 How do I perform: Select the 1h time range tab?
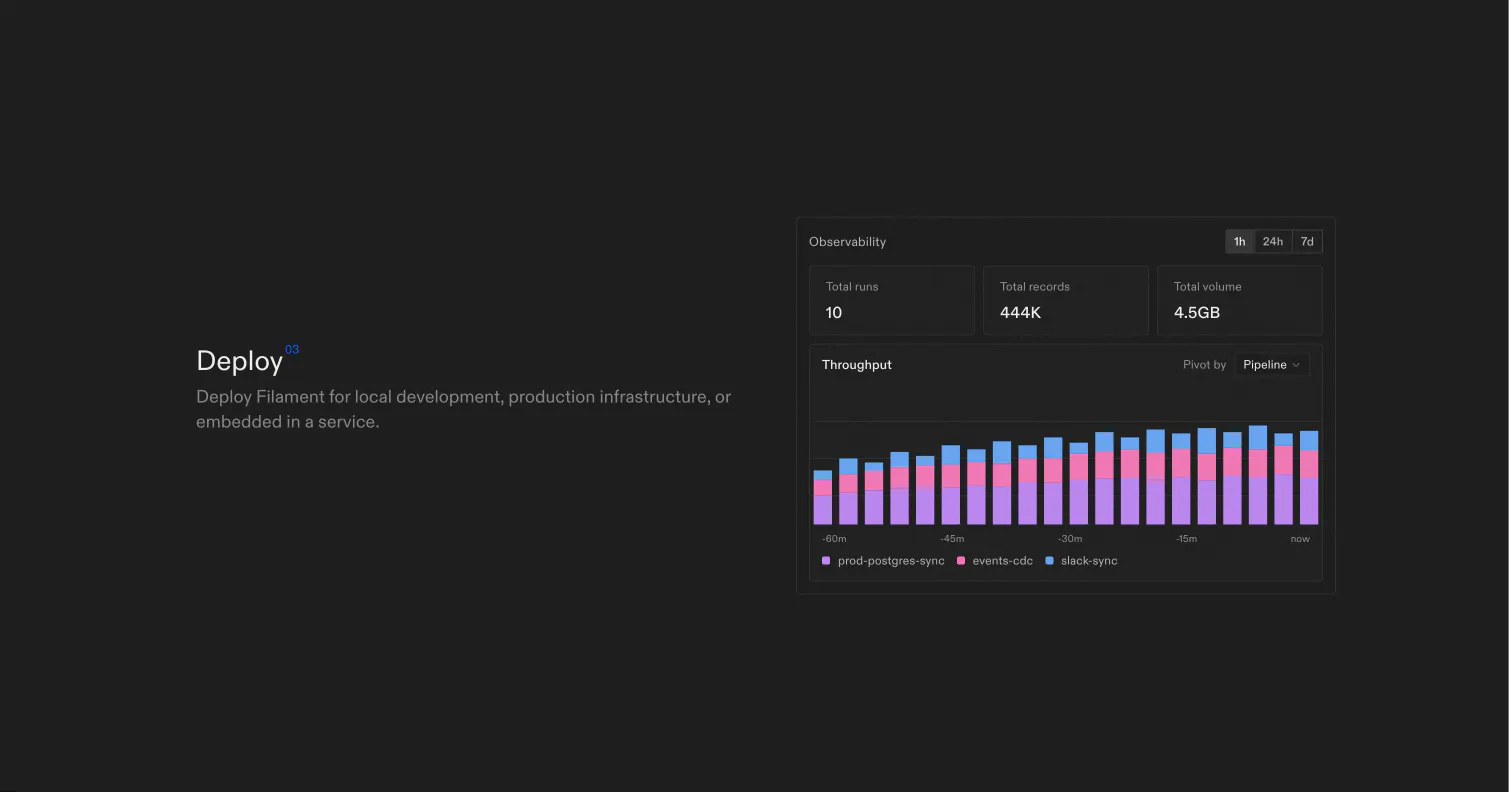click(1240, 242)
